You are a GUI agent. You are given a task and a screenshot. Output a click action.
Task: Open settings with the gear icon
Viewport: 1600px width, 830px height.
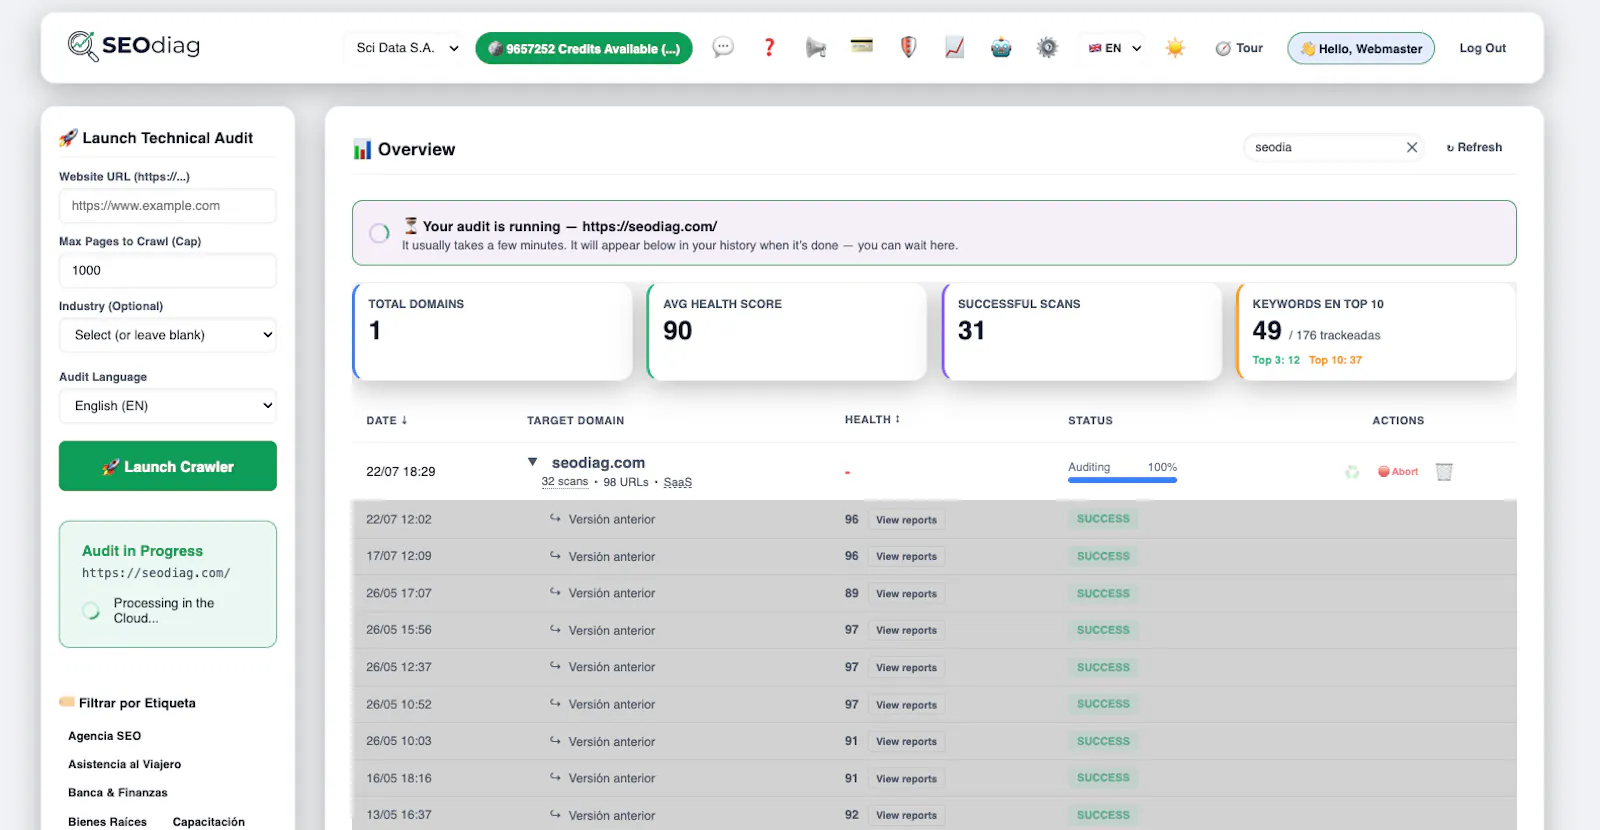(1047, 47)
